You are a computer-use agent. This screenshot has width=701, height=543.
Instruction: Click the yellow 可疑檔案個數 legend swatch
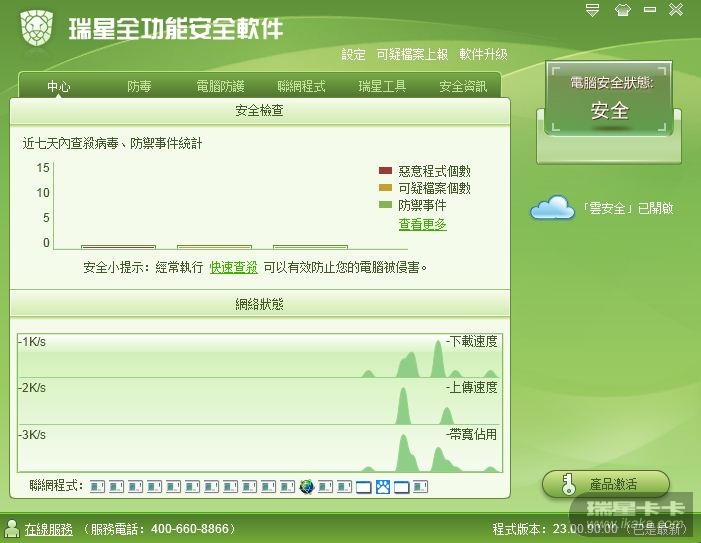click(x=385, y=187)
